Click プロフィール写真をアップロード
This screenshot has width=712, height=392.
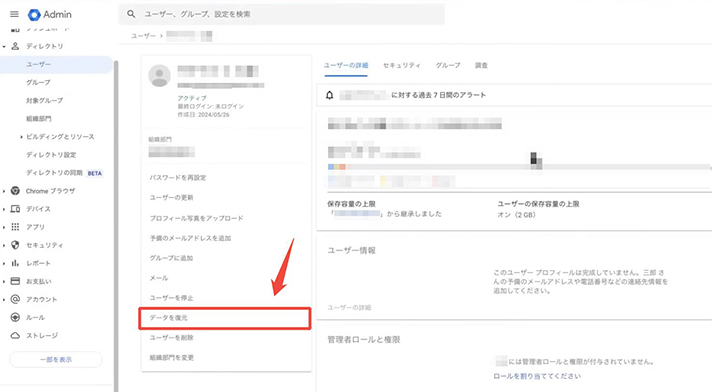197,218
